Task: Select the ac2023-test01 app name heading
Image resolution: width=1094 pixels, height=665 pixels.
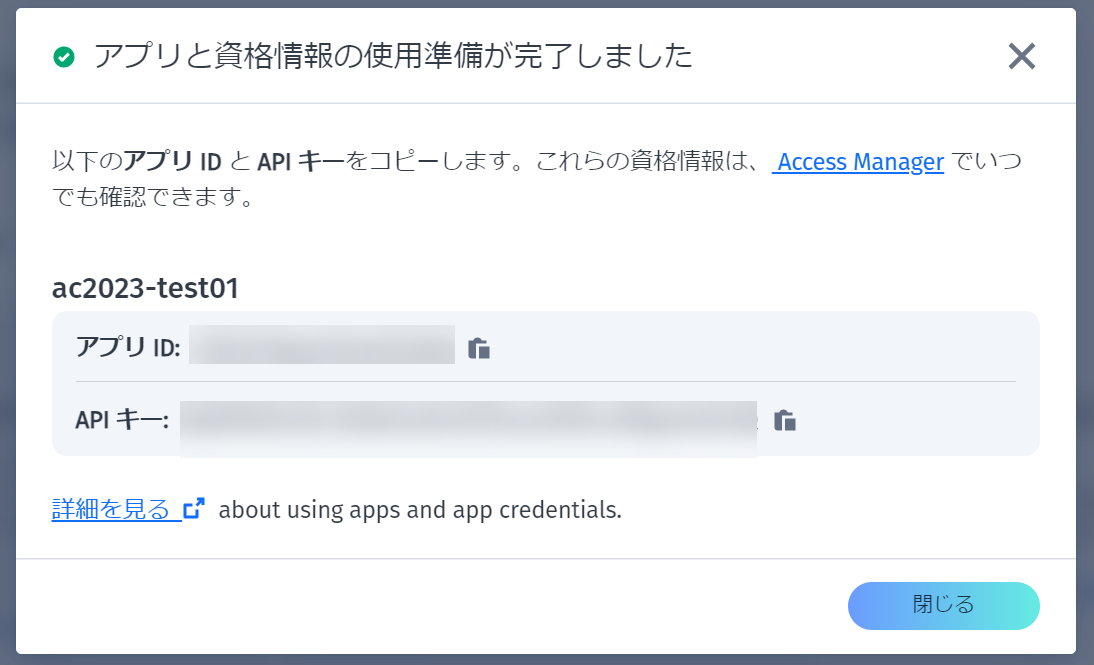Action: [x=145, y=288]
